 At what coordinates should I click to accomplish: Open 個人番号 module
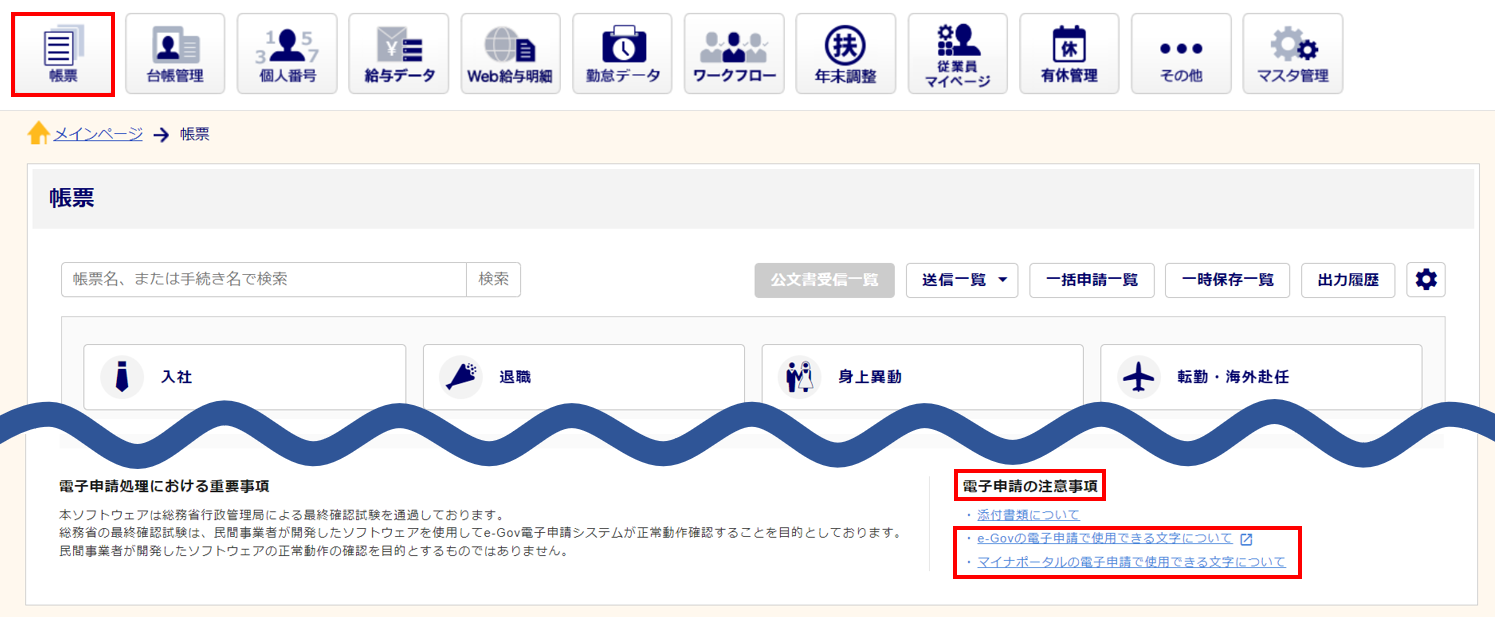(287, 55)
